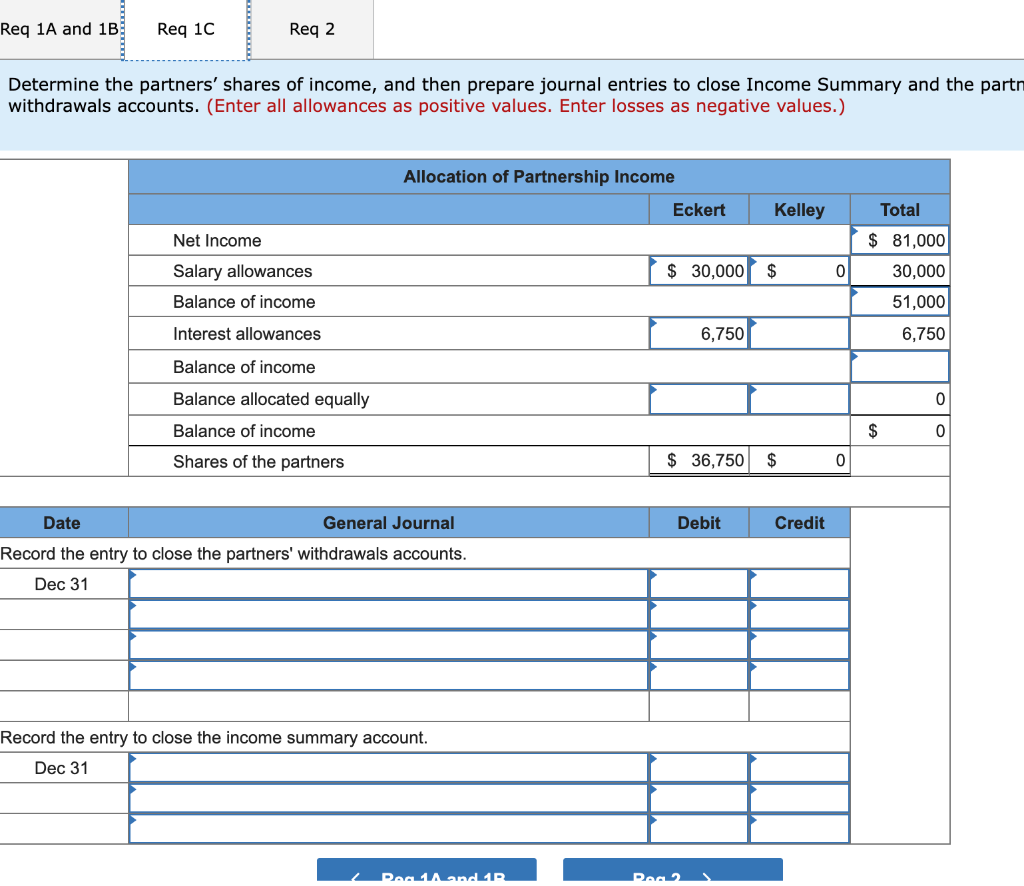Click the debit cell for the income summary entry
Viewport: 1024px width, 886px height.
pos(698,767)
